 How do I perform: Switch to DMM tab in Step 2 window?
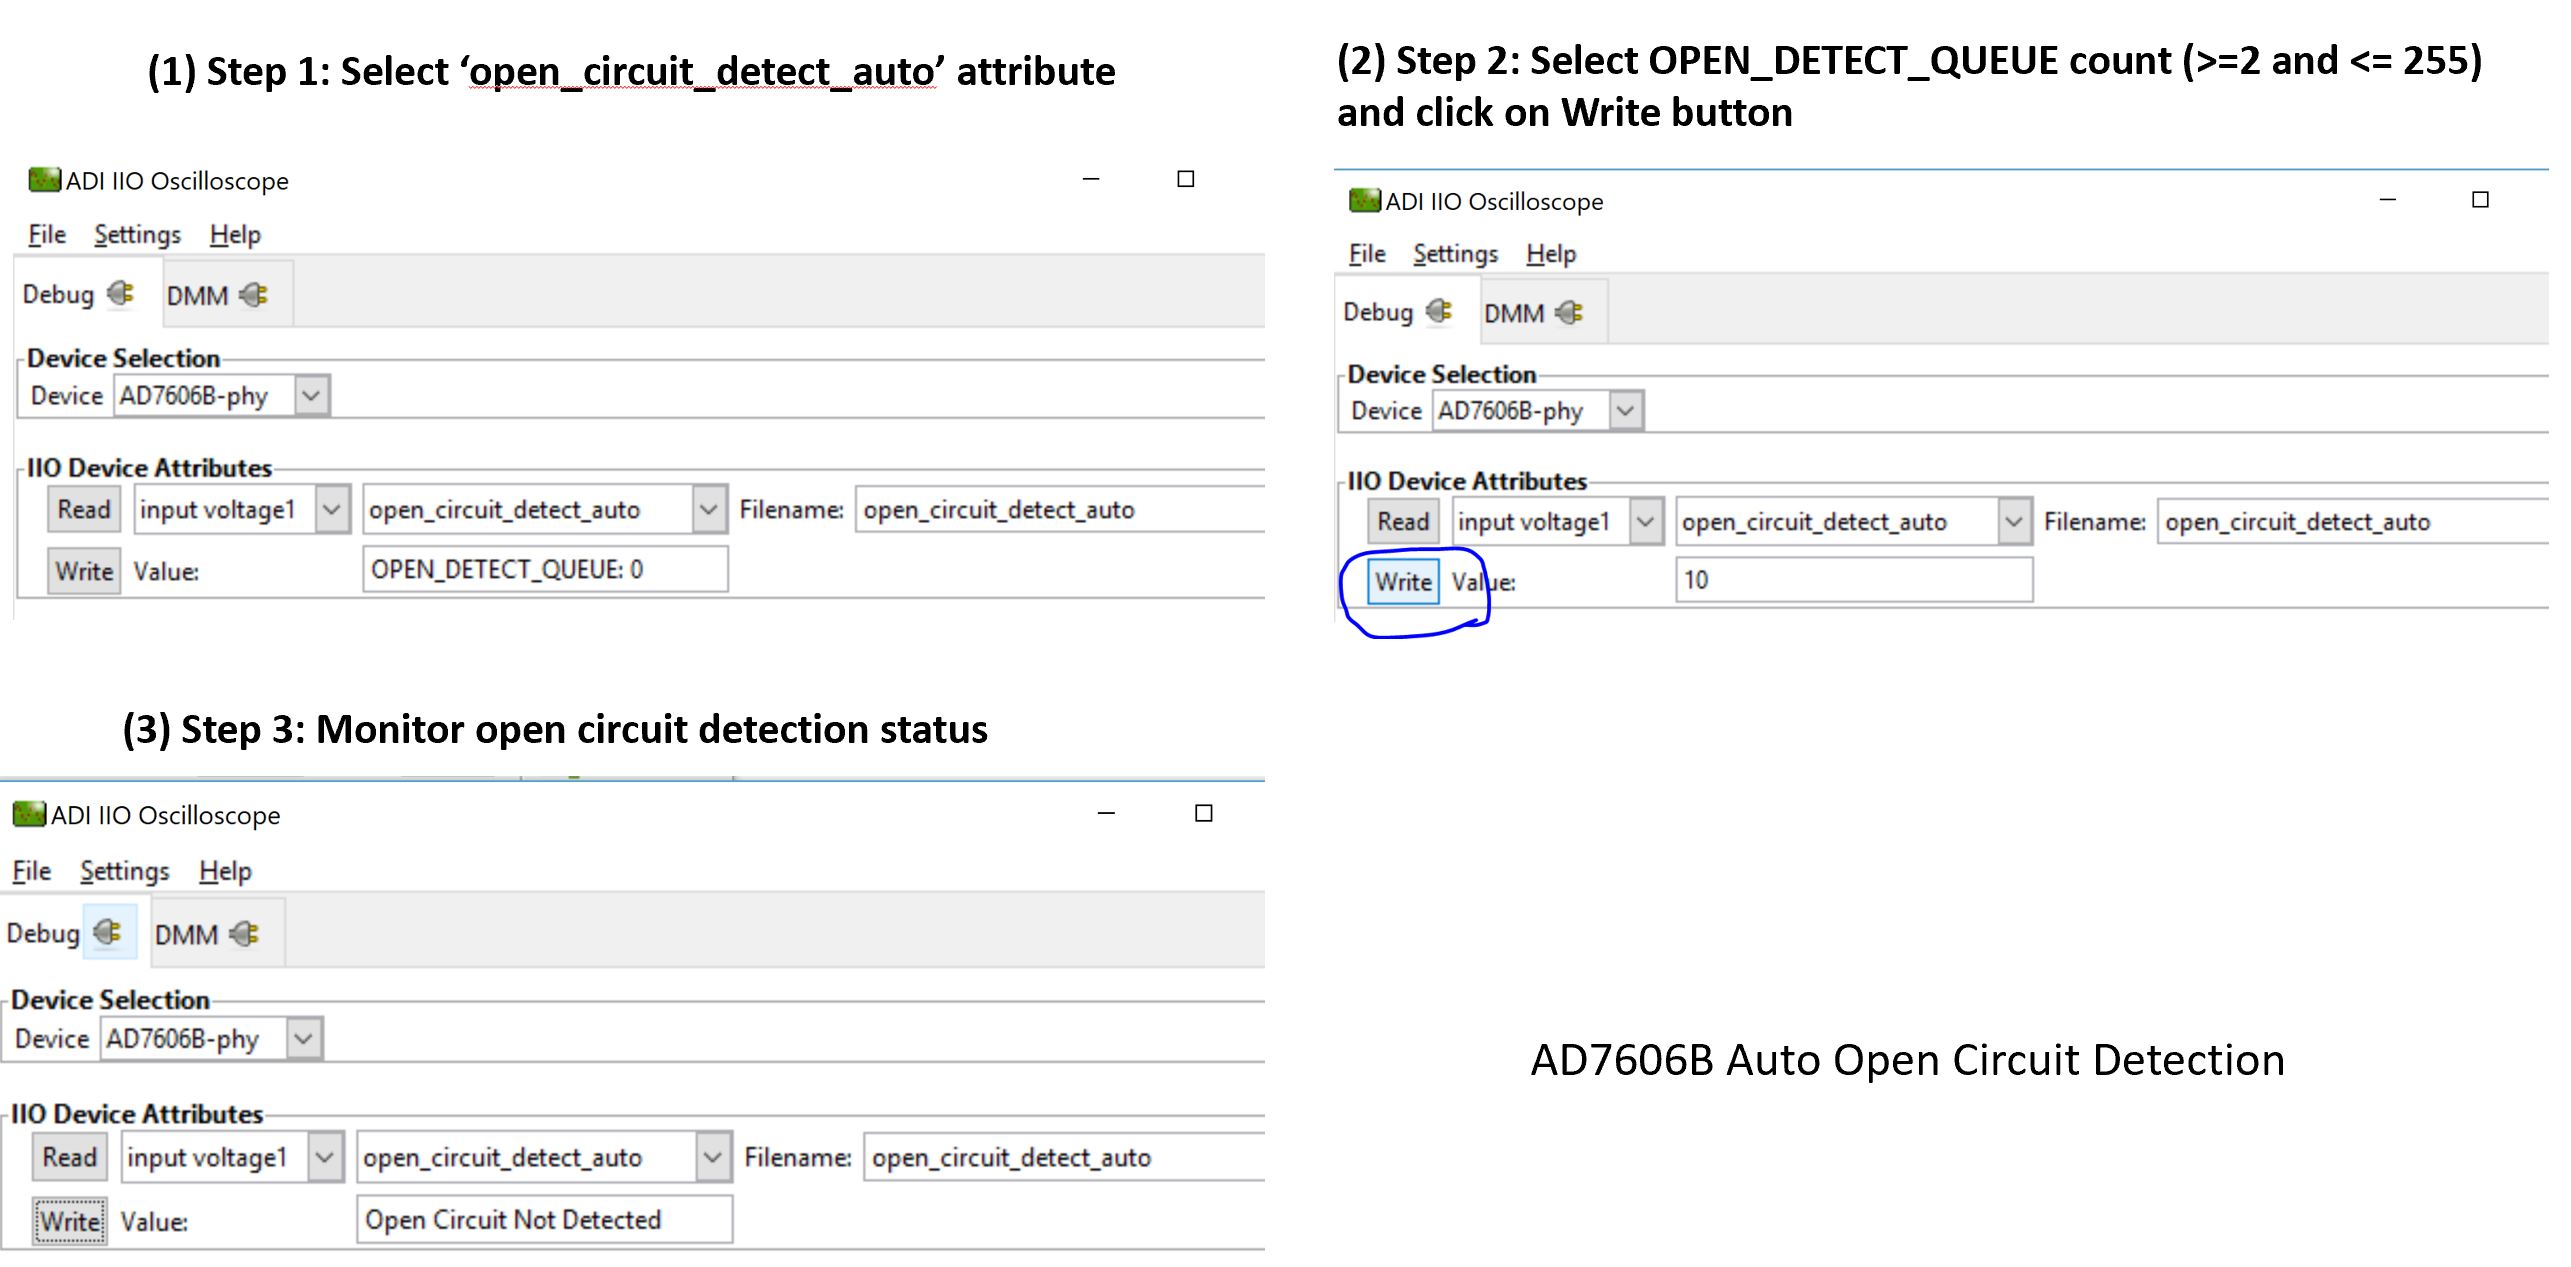pos(1543,313)
